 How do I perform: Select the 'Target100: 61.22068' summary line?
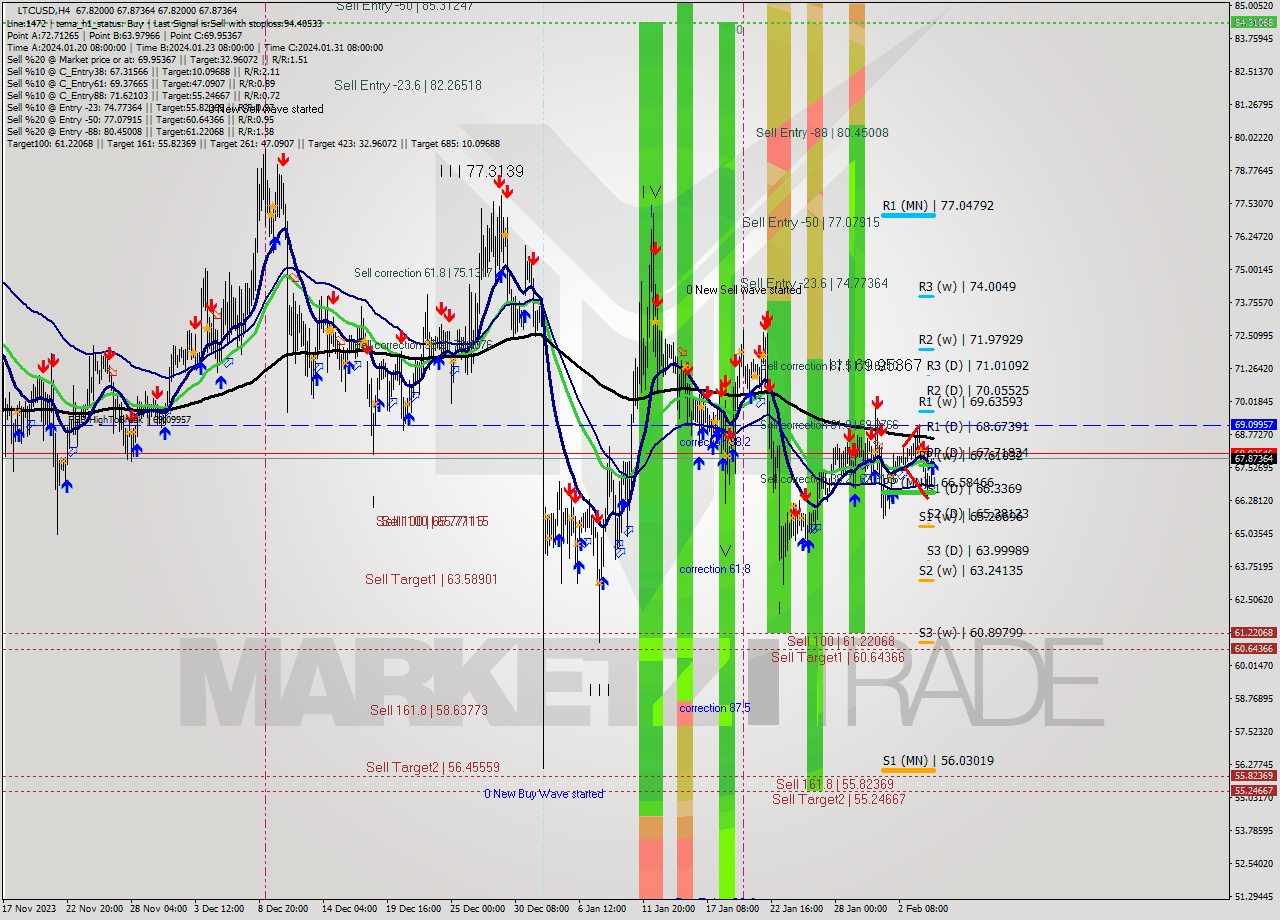(253, 143)
